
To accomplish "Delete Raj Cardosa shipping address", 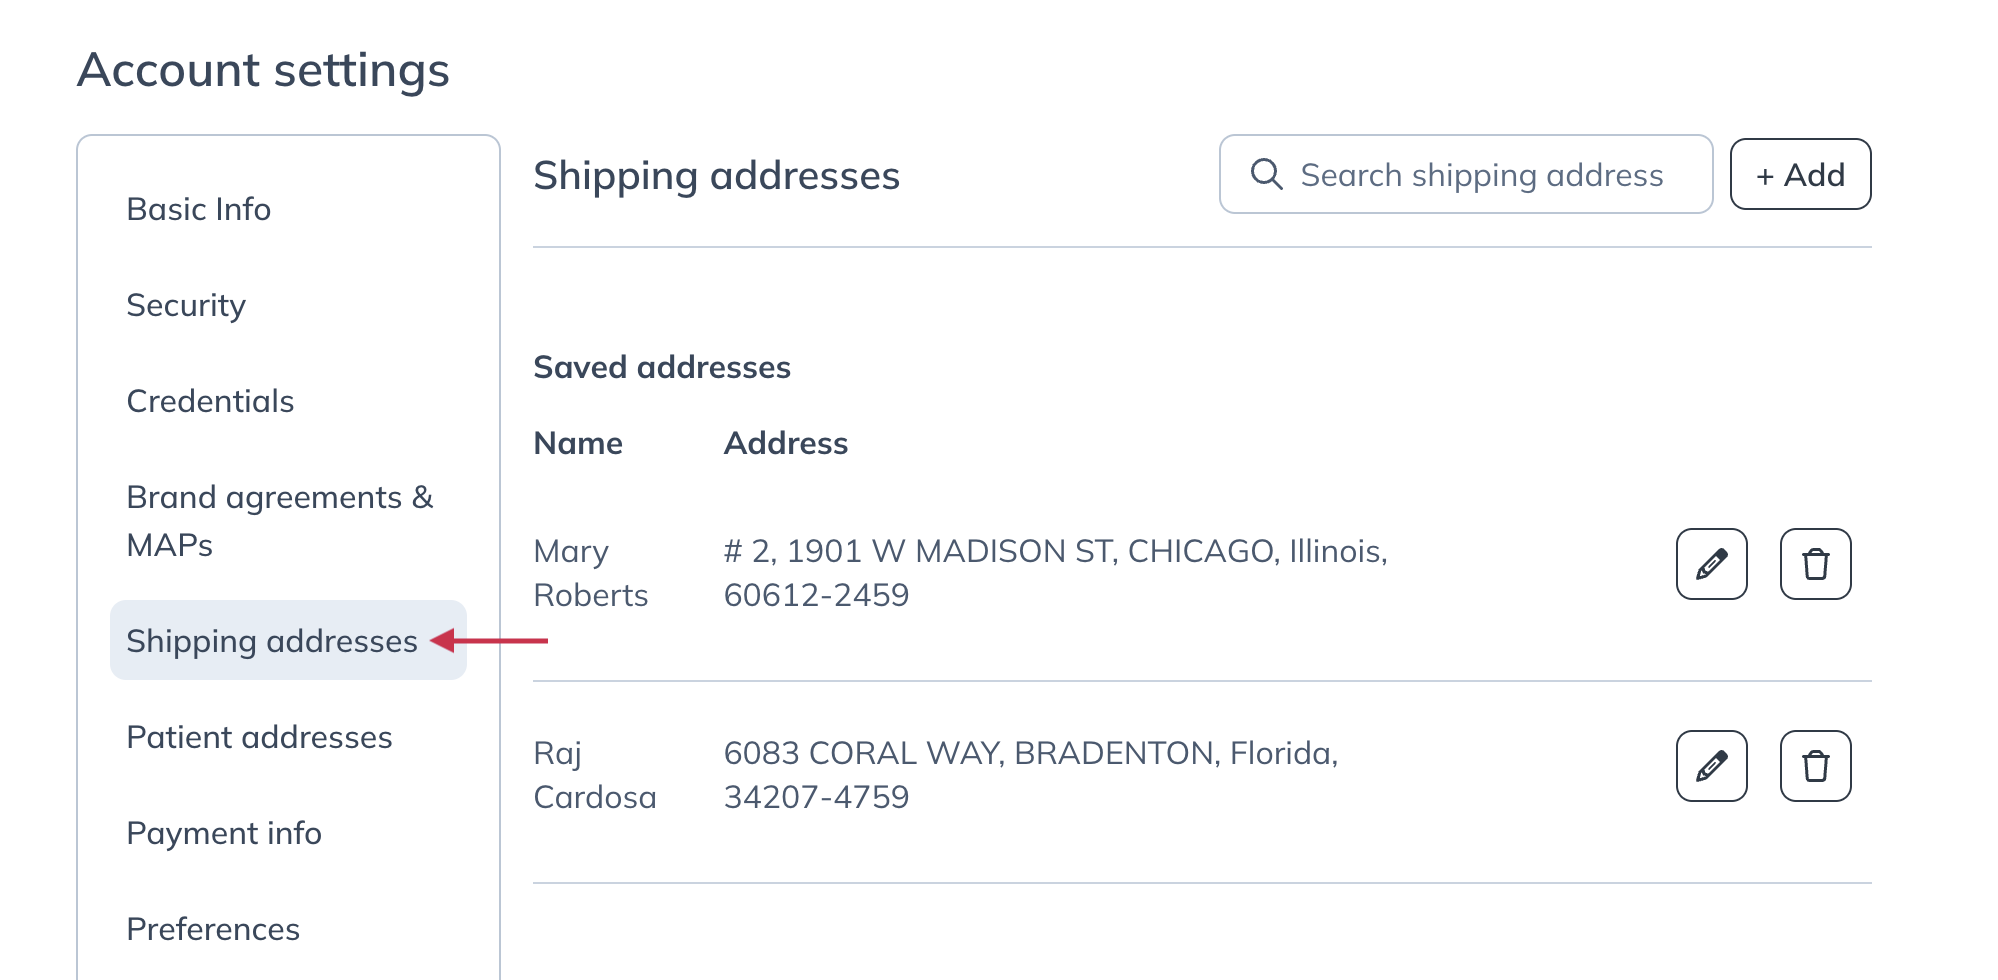I will (x=1815, y=766).
